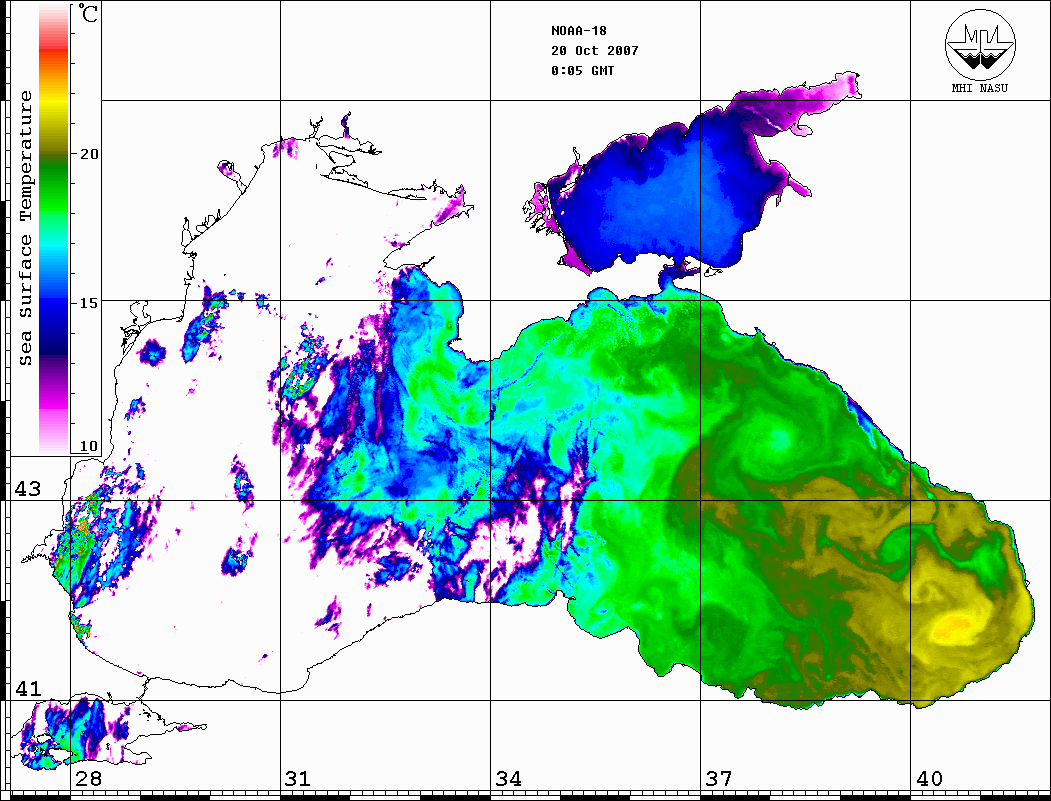Viewport: 1051px width, 801px height.
Task: Click the '10' legend tick value
Action: pos(89,446)
